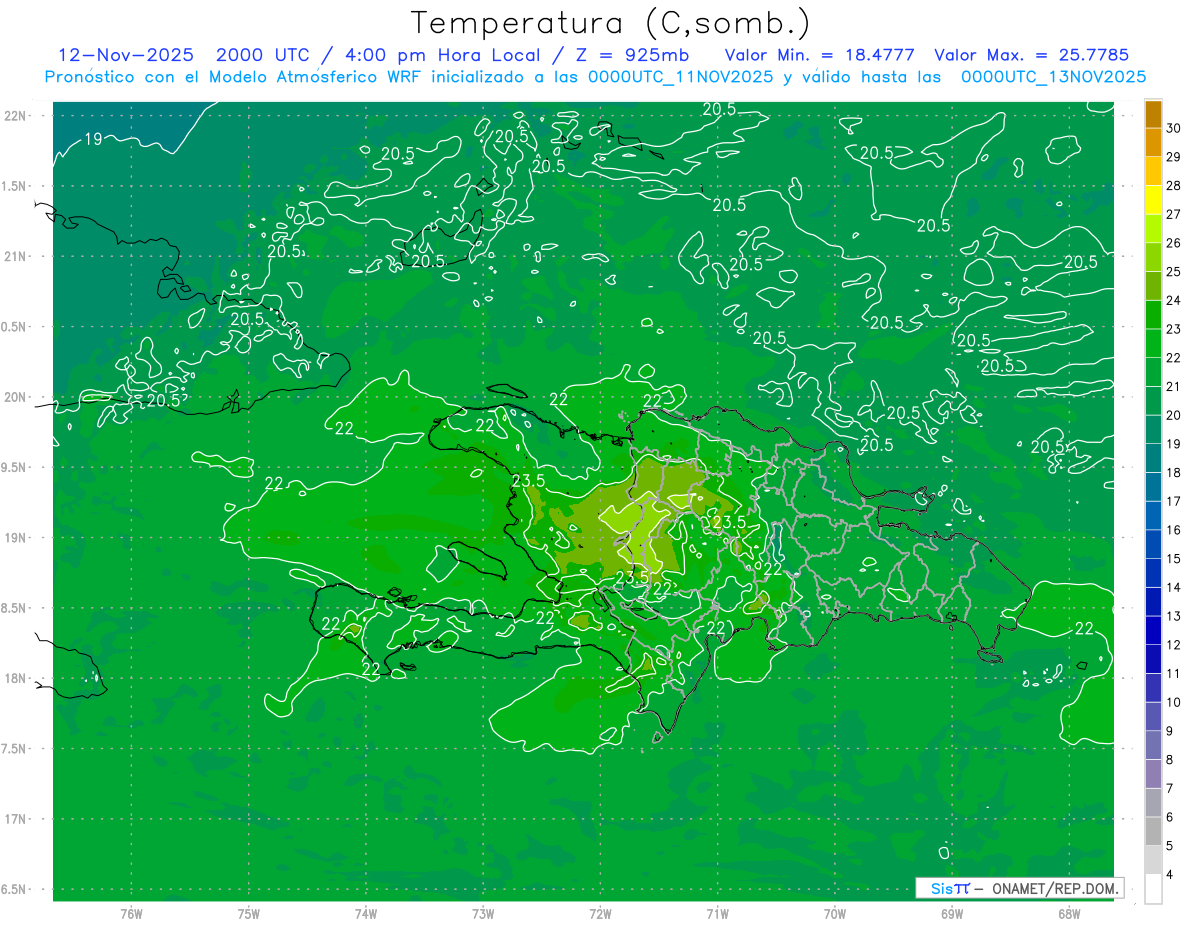Click latitude axis label "19N"
Viewport: 1200px width, 927px height.
16,538
